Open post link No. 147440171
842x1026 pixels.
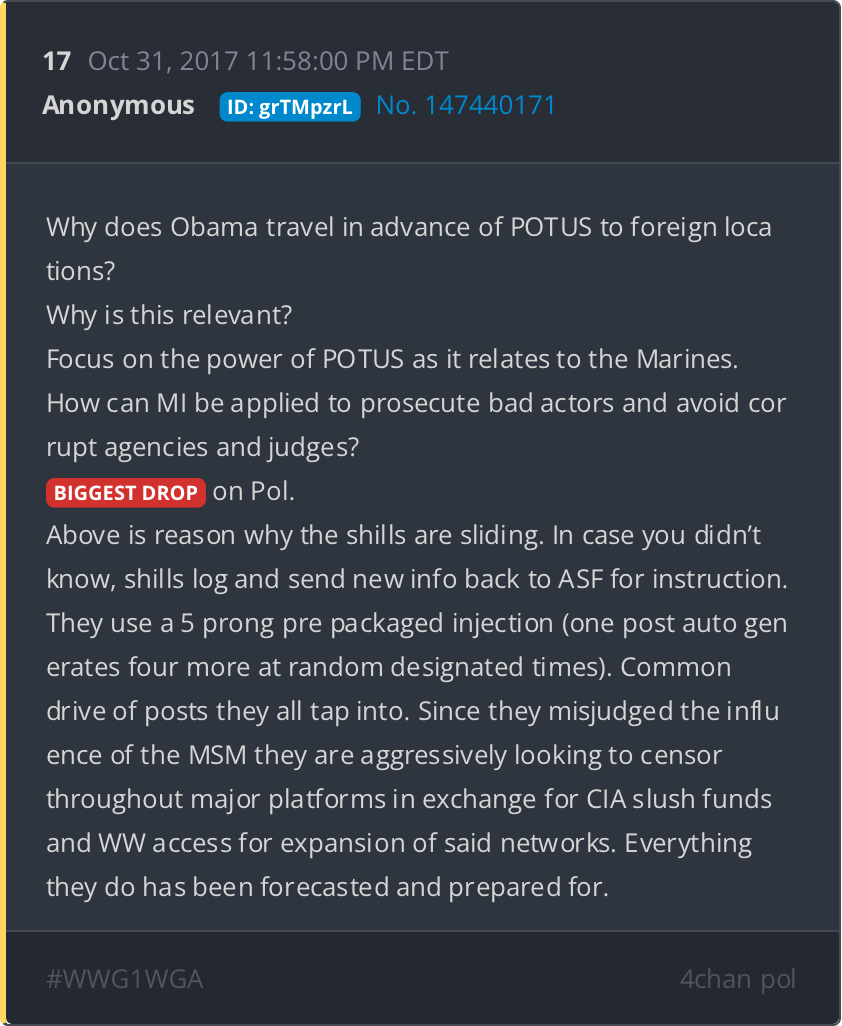pyautogui.click(x=466, y=105)
